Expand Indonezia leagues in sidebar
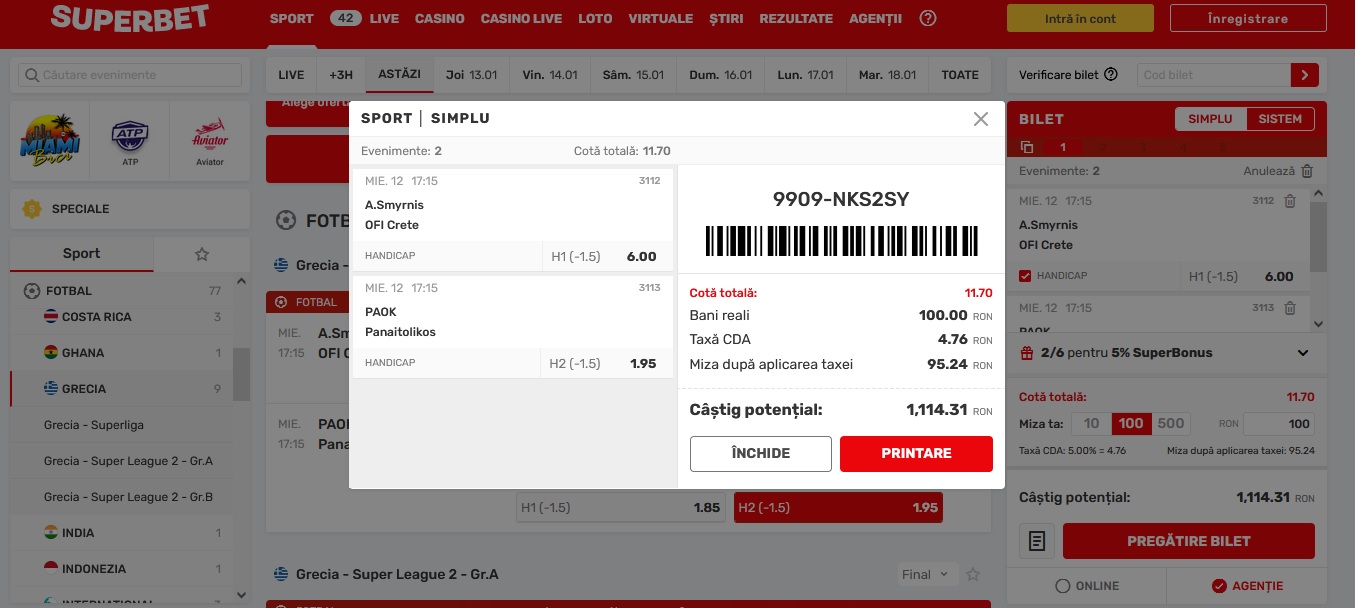1356x608 pixels. coord(122,569)
